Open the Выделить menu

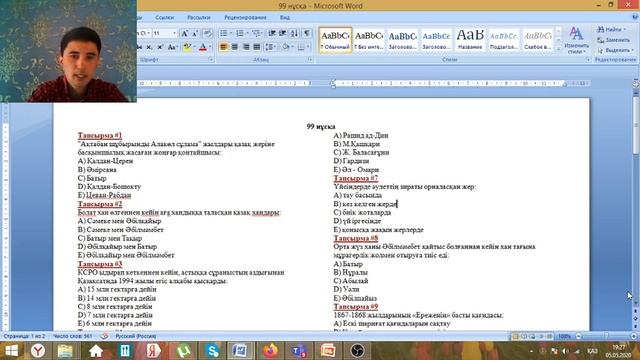pyautogui.click(x=615, y=50)
